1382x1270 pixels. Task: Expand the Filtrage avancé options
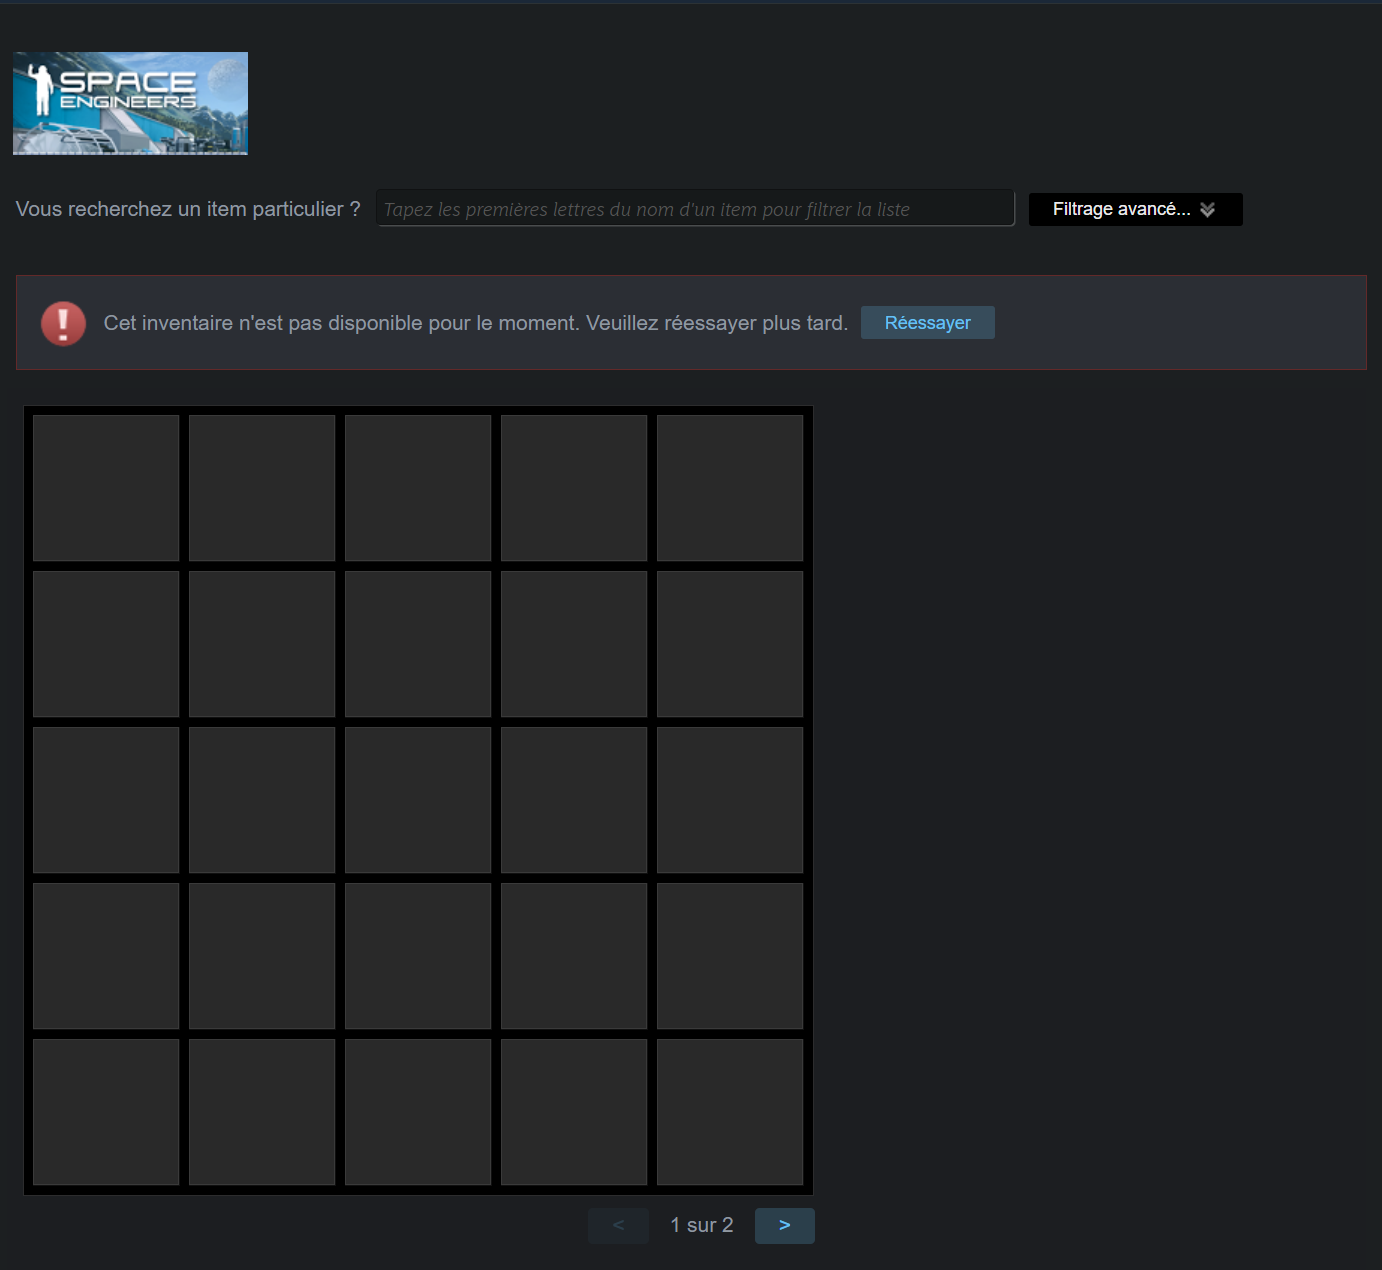click(1135, 209)
